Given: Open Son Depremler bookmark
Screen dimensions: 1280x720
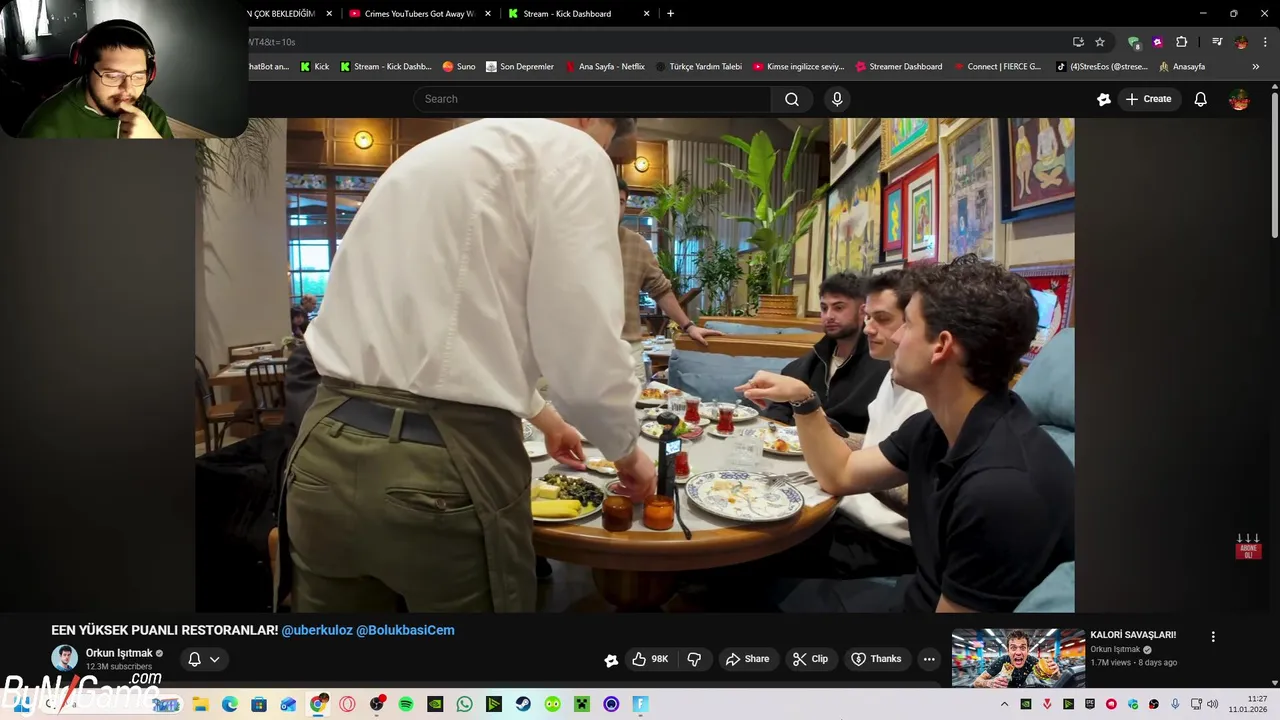Looking at the screenshot, I should 519,67.
